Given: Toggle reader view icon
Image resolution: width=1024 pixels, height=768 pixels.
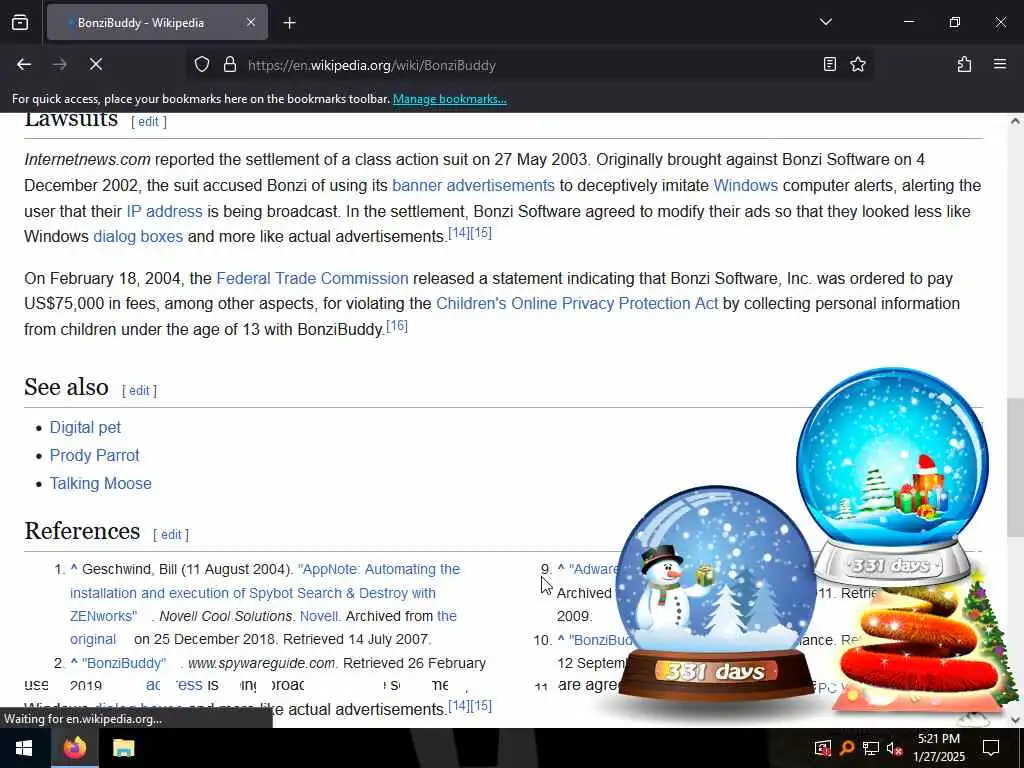Looking at the screenshot, I should pos(829,64).
